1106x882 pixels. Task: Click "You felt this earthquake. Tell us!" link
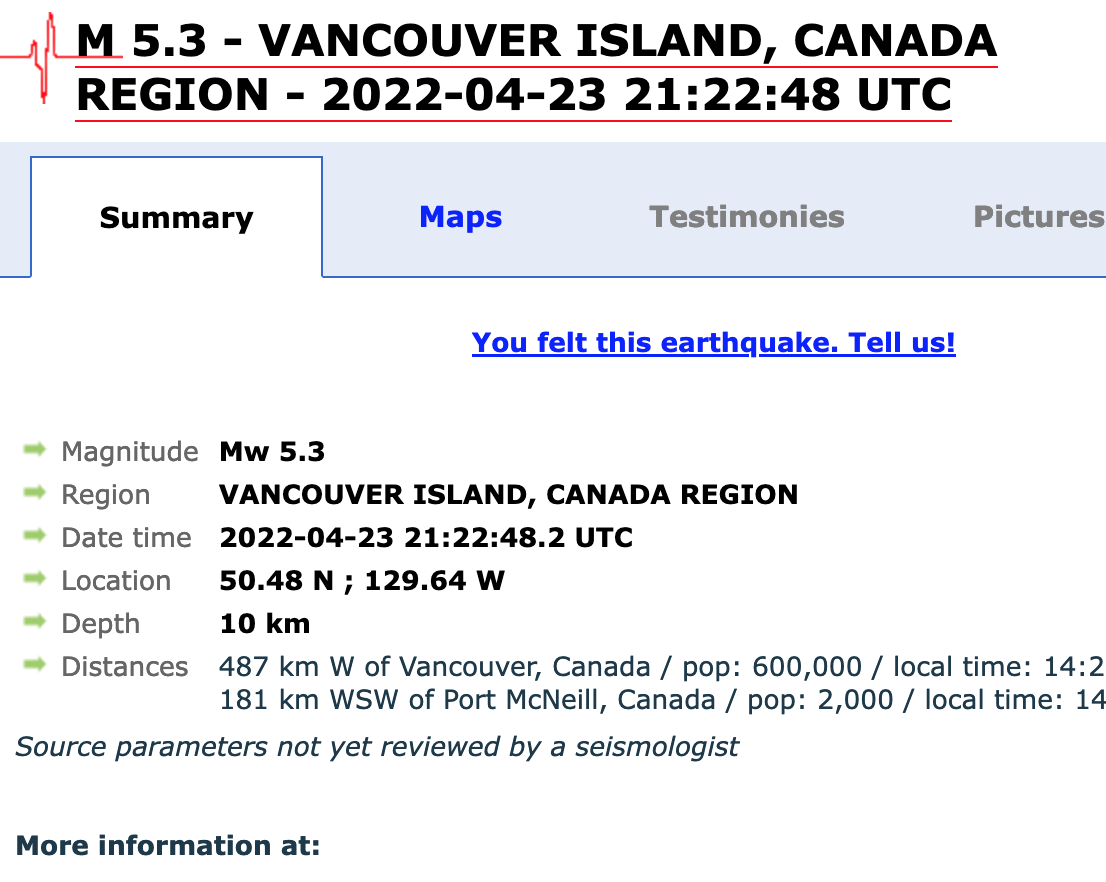713,343
